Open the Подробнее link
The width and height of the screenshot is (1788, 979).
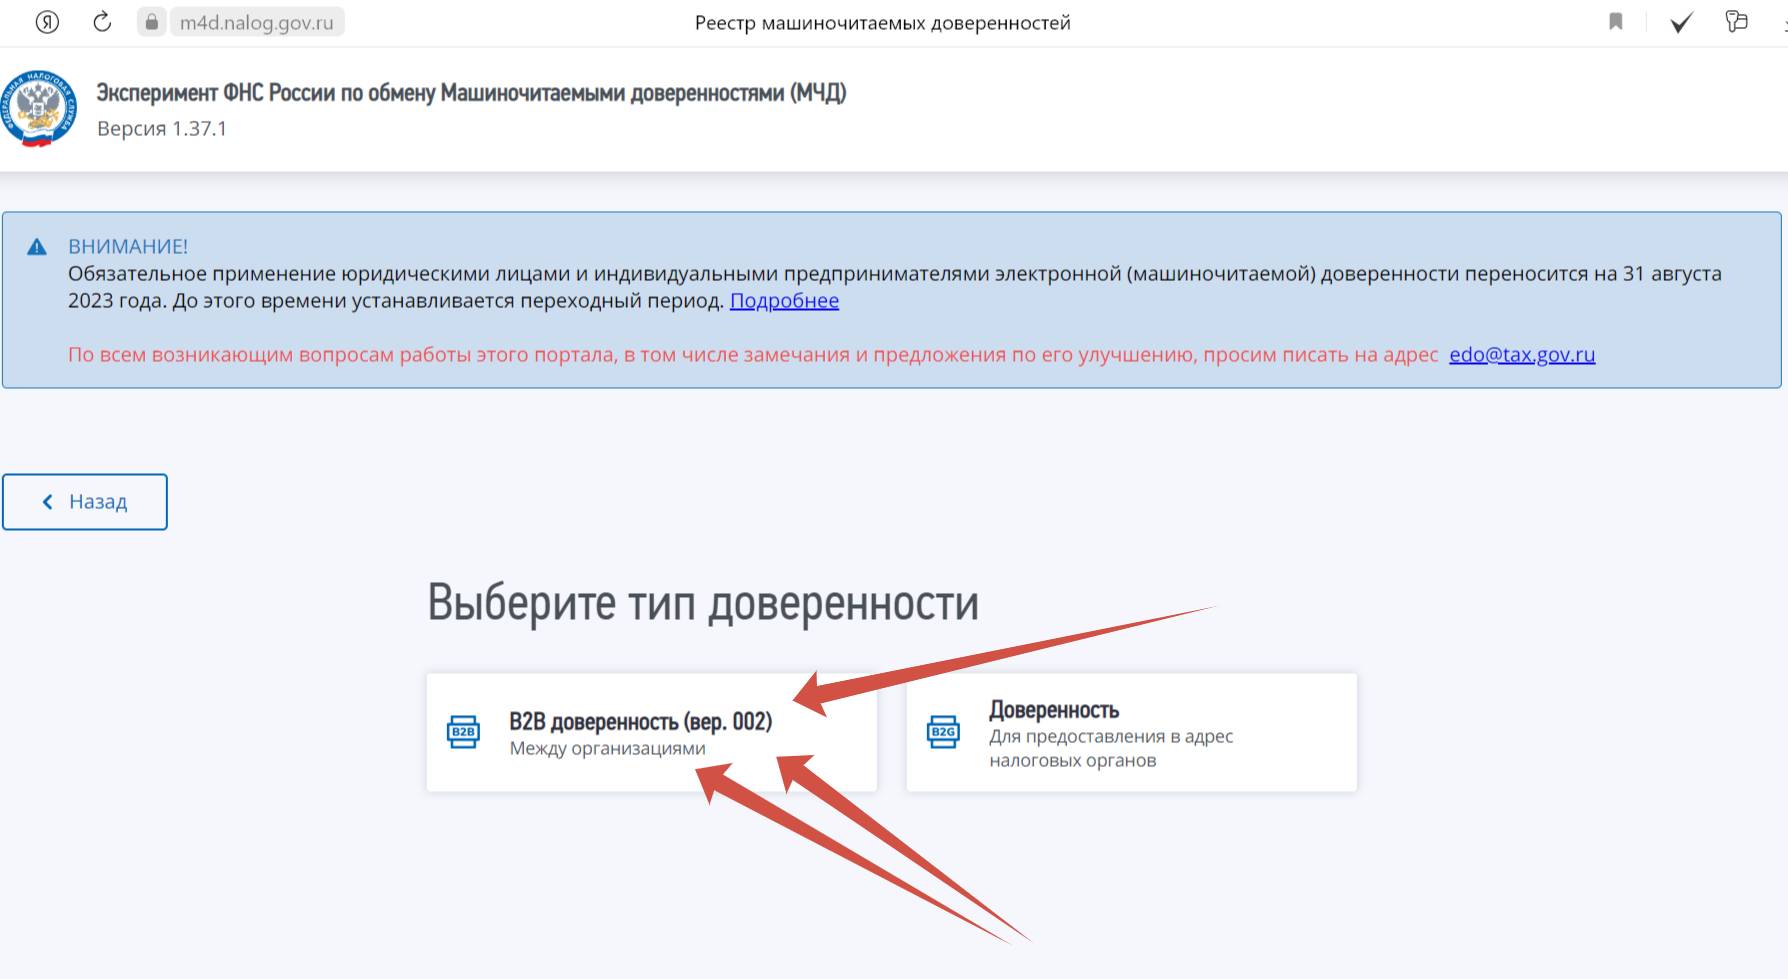tap(784, 300)
